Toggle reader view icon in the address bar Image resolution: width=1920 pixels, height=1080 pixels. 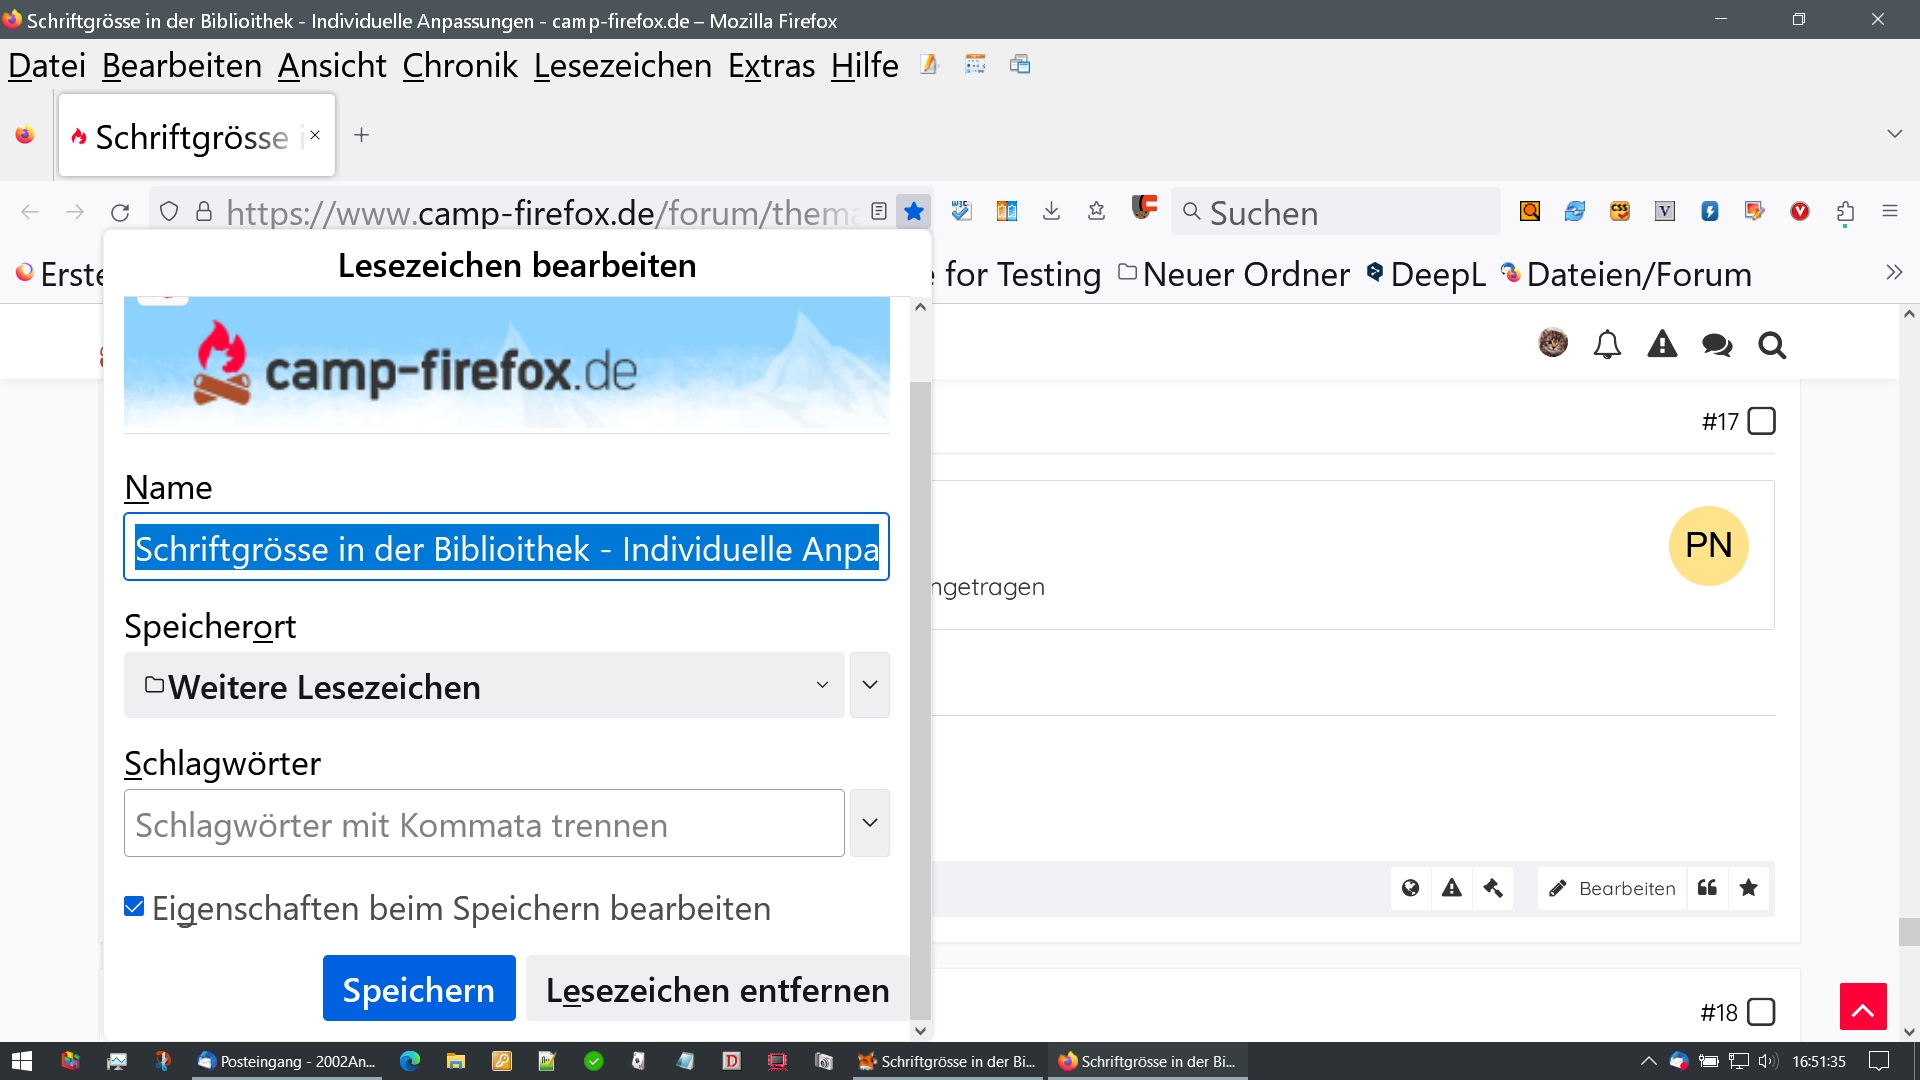click(x=879, y=211)
